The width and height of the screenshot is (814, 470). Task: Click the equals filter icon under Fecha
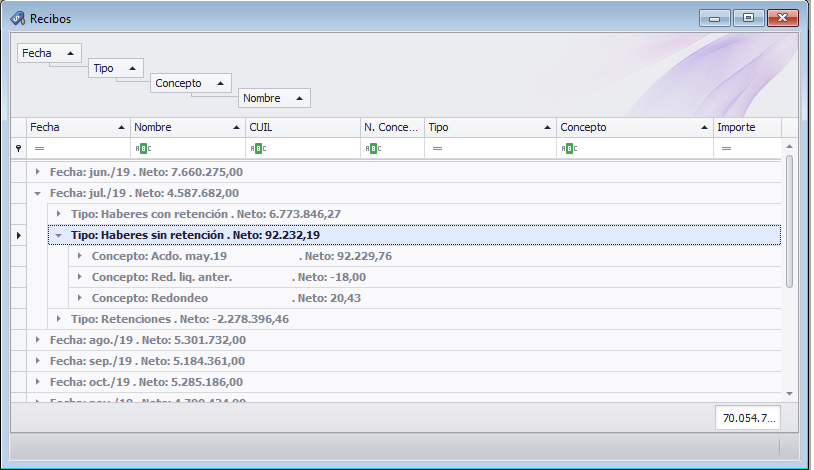[x=39, y=148]
